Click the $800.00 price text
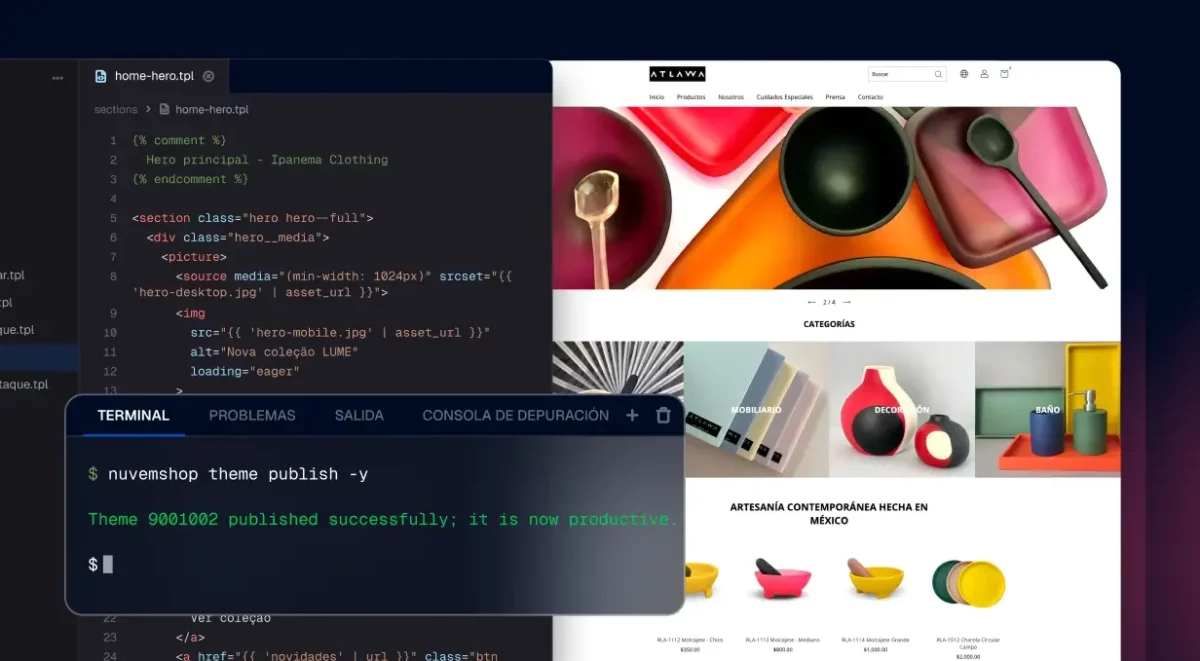This screenshot has height=661, width=1200. coord(783,650)
